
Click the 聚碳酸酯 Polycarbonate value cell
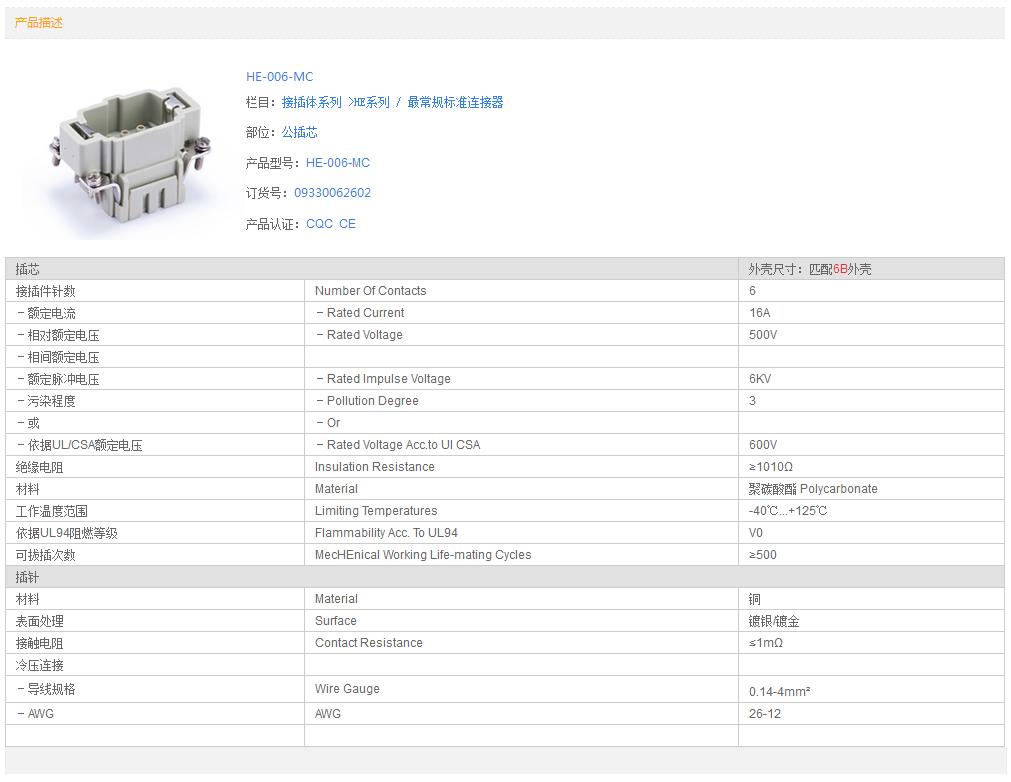812,489
